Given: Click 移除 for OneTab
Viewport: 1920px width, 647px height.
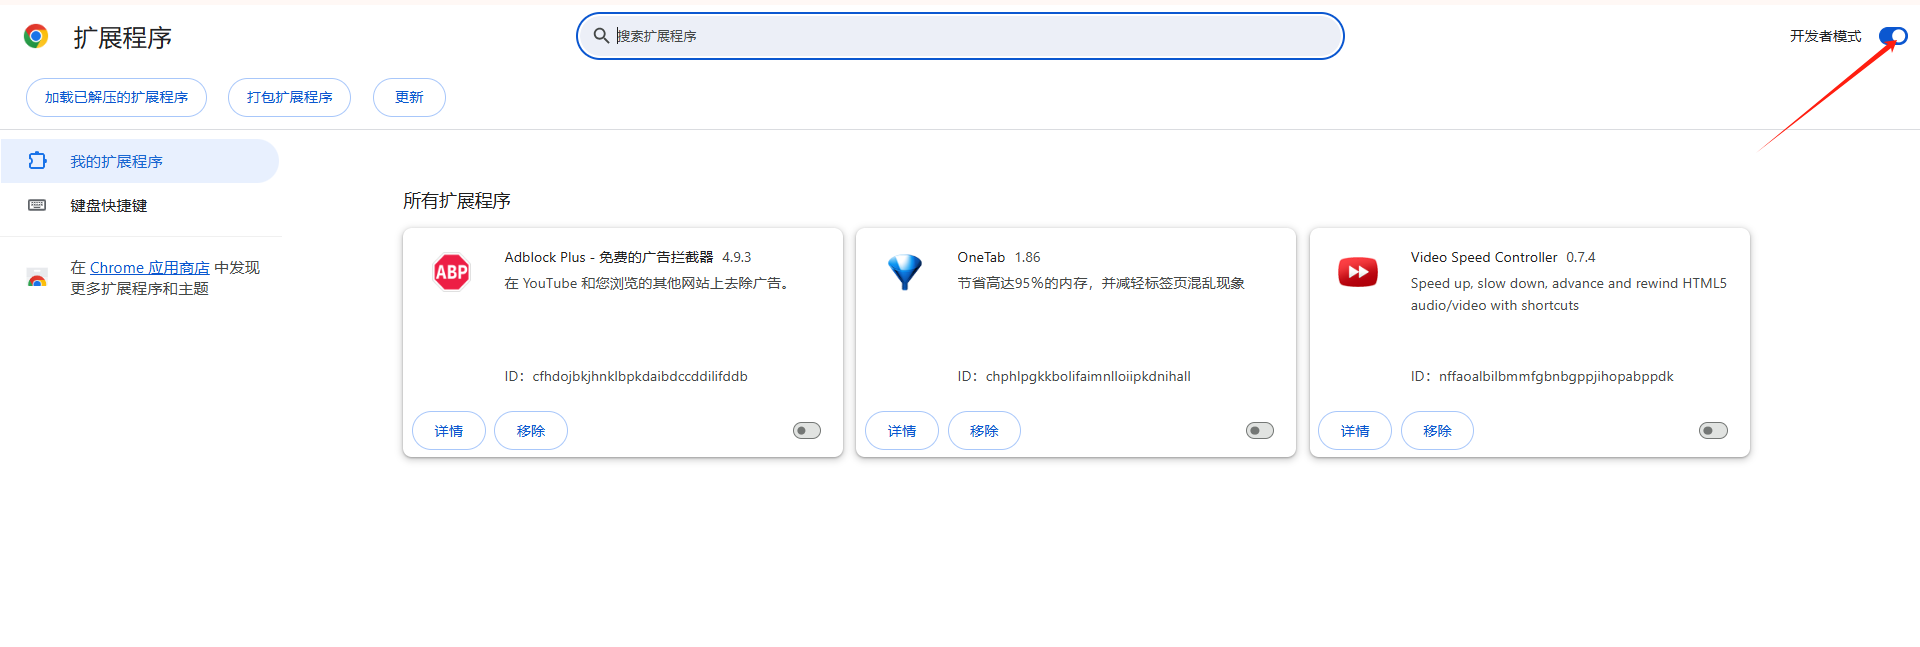Looking at the screenshot, I should coord(984,431).
